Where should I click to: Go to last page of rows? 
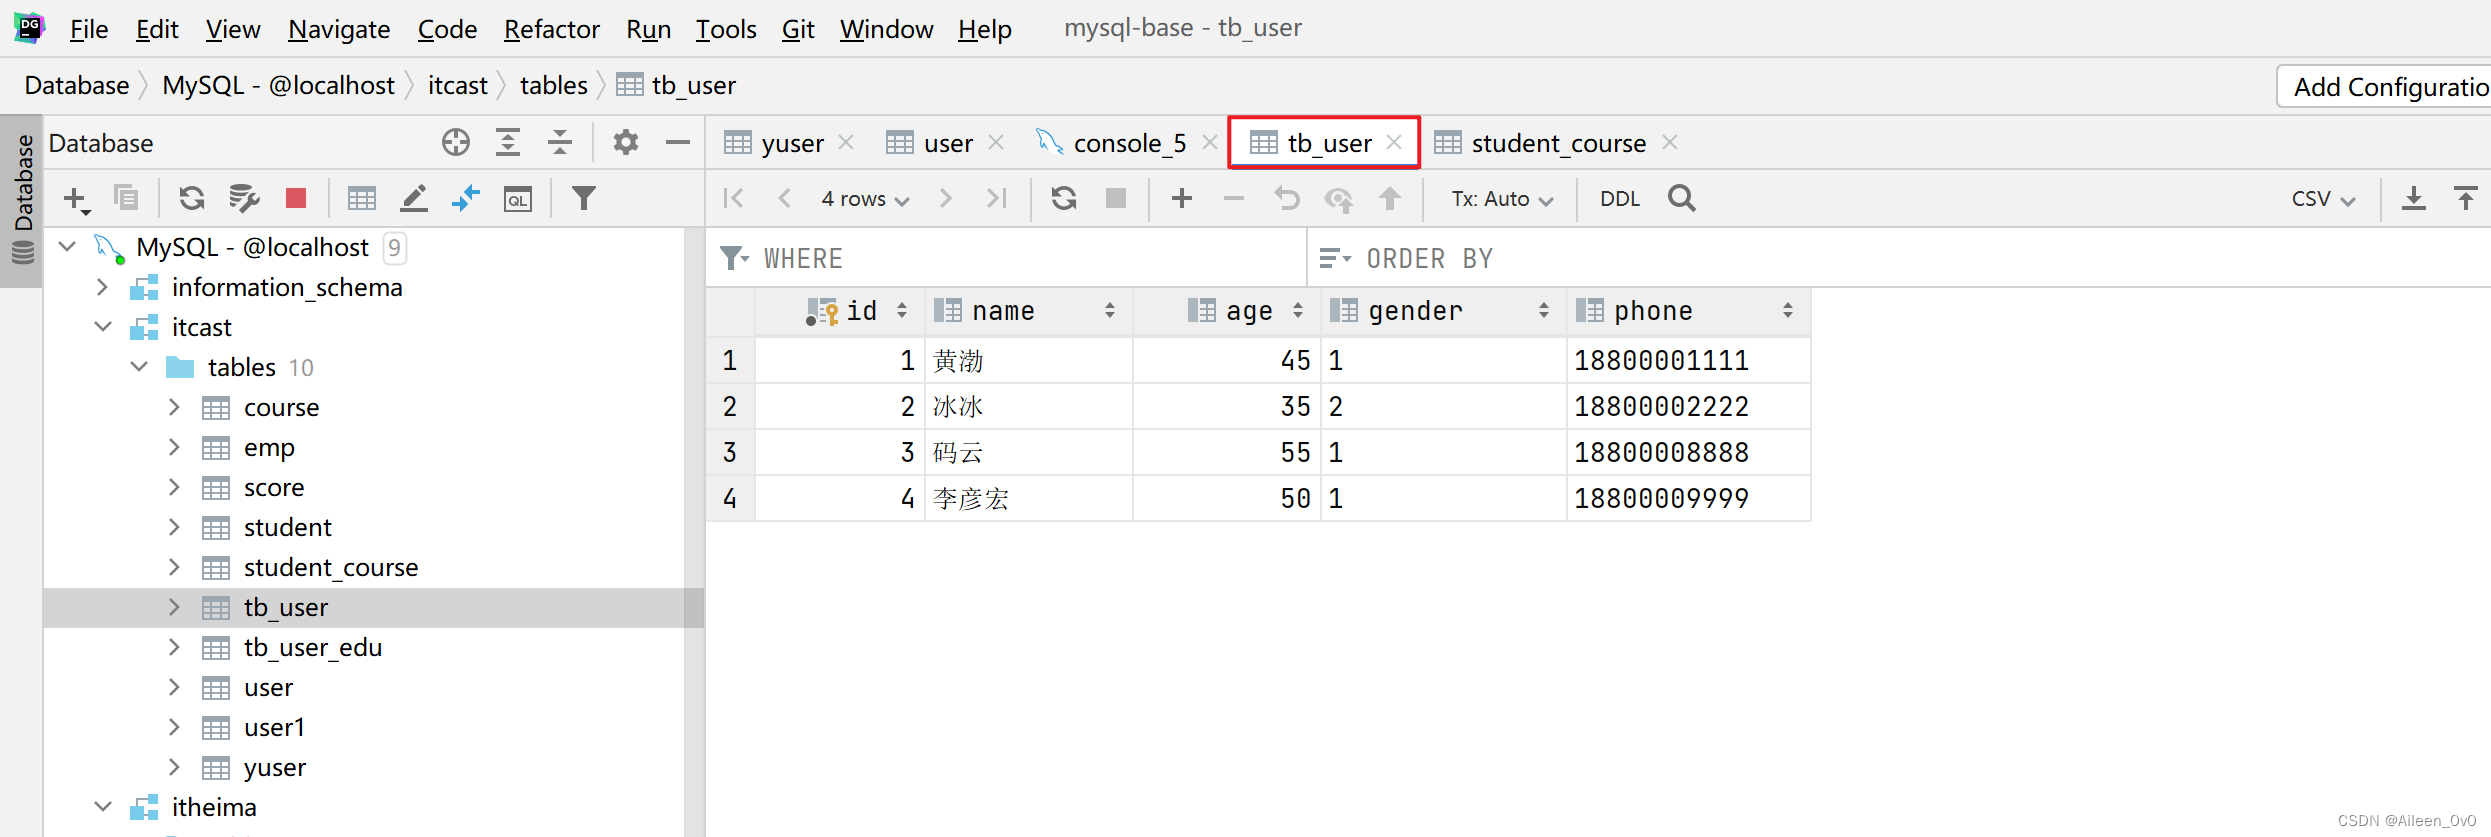coord(996,198)
